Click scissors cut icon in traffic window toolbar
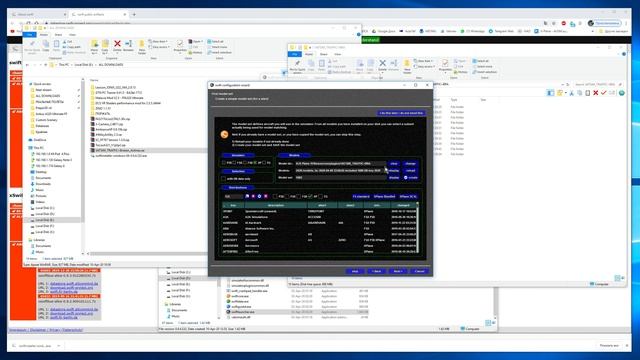 tap(571, 93)
